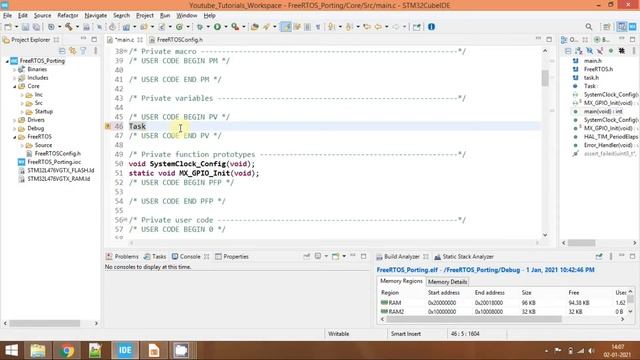The image size is (640, 360).
Task: Select task.h in the Outline
Action: point(591,78)
